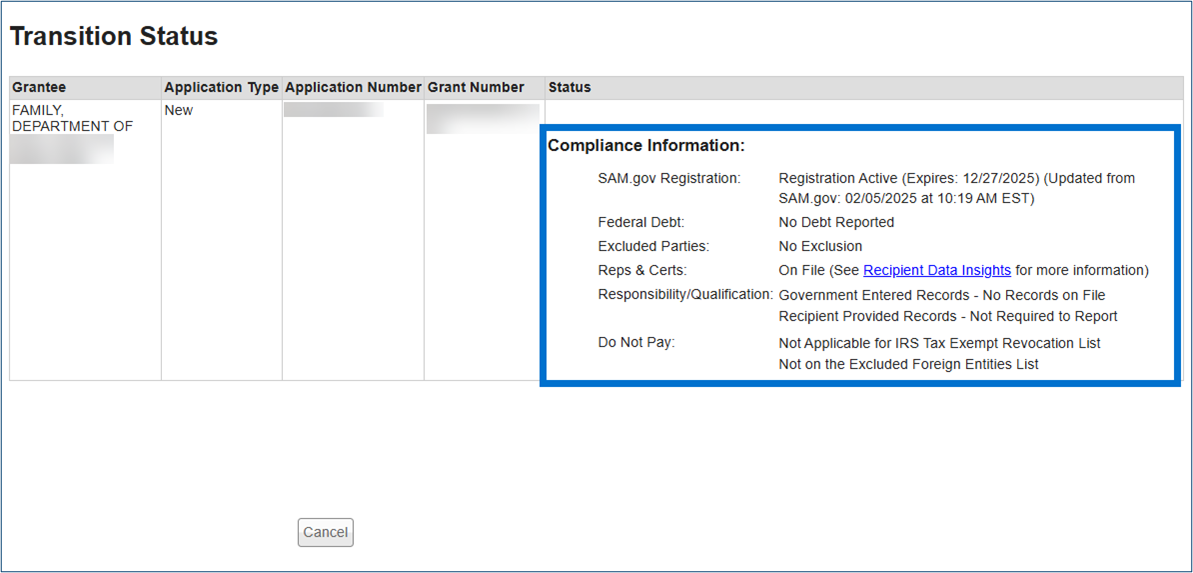1193x573 pixels.
Task: Select the Do Not Pay label
Action: point(636,342)
